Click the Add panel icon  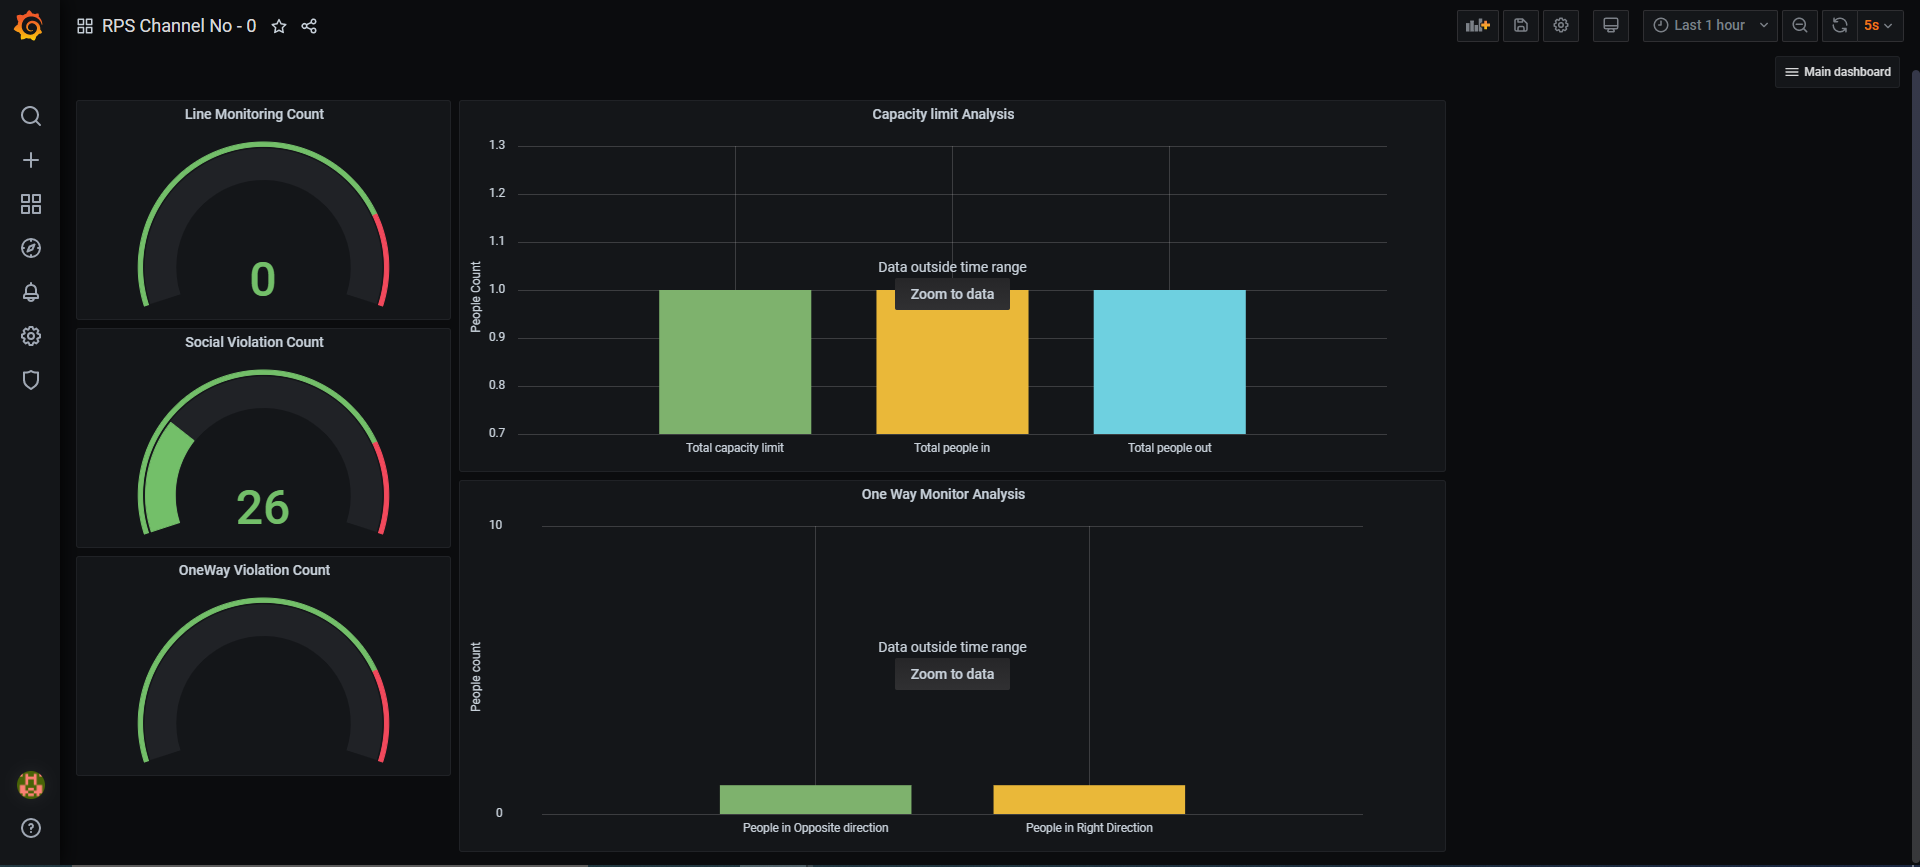tap(1477, 26)
